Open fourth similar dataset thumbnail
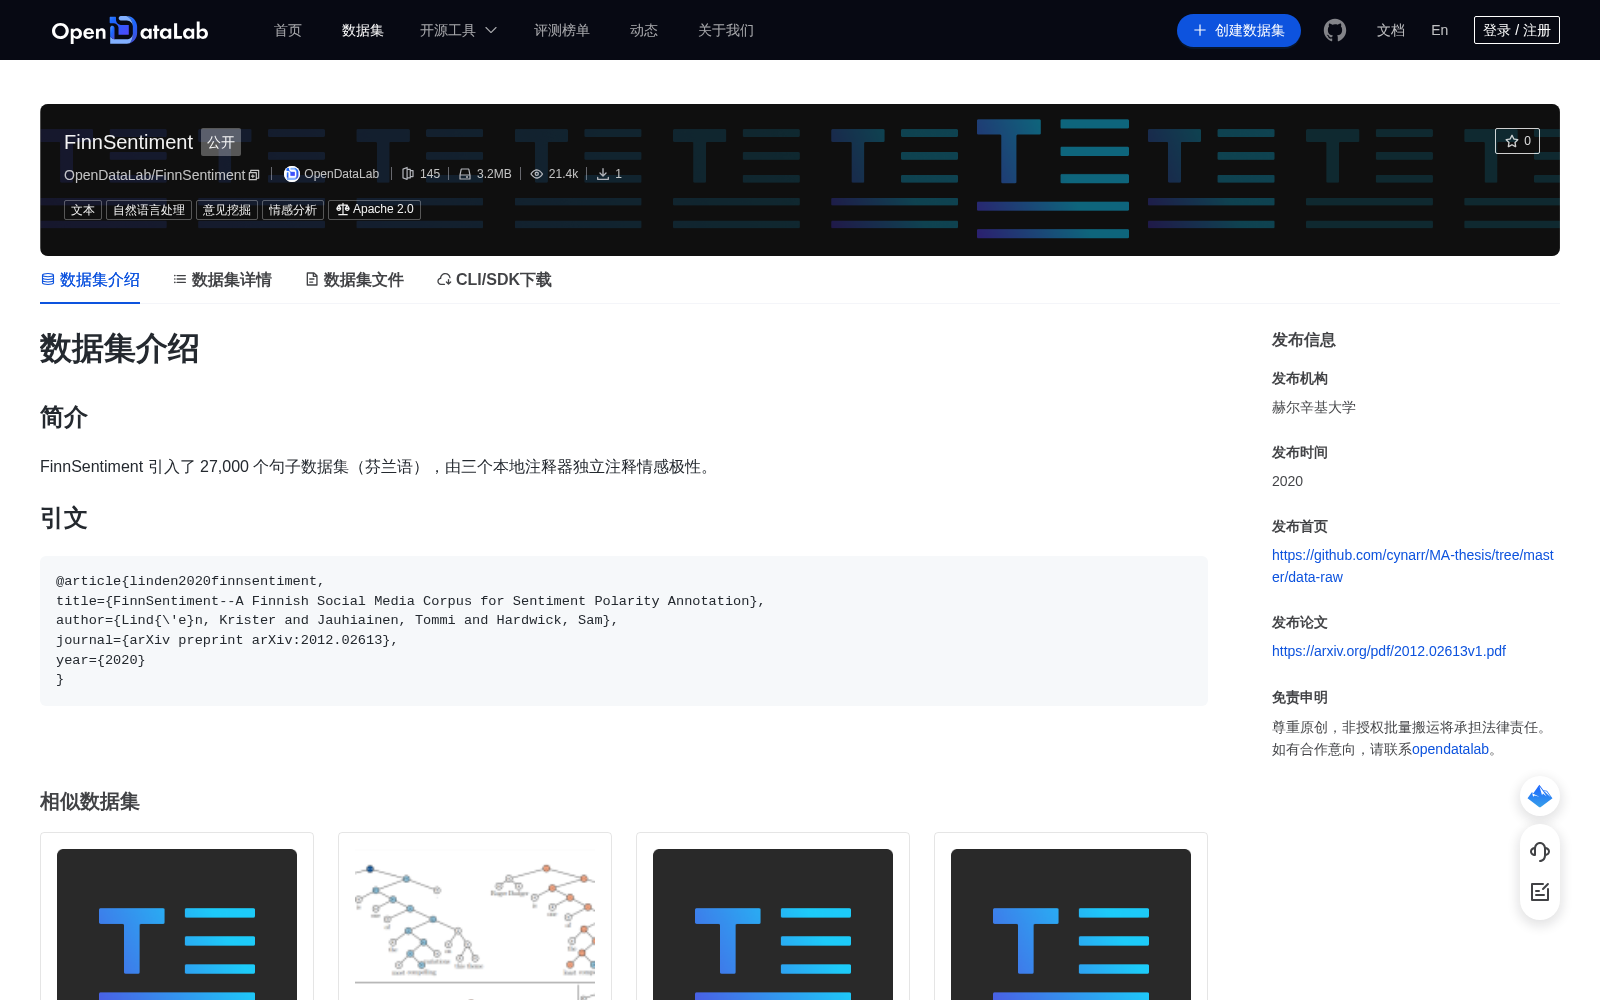This screenshot has height=1000, width=1600. [1071, 924]
